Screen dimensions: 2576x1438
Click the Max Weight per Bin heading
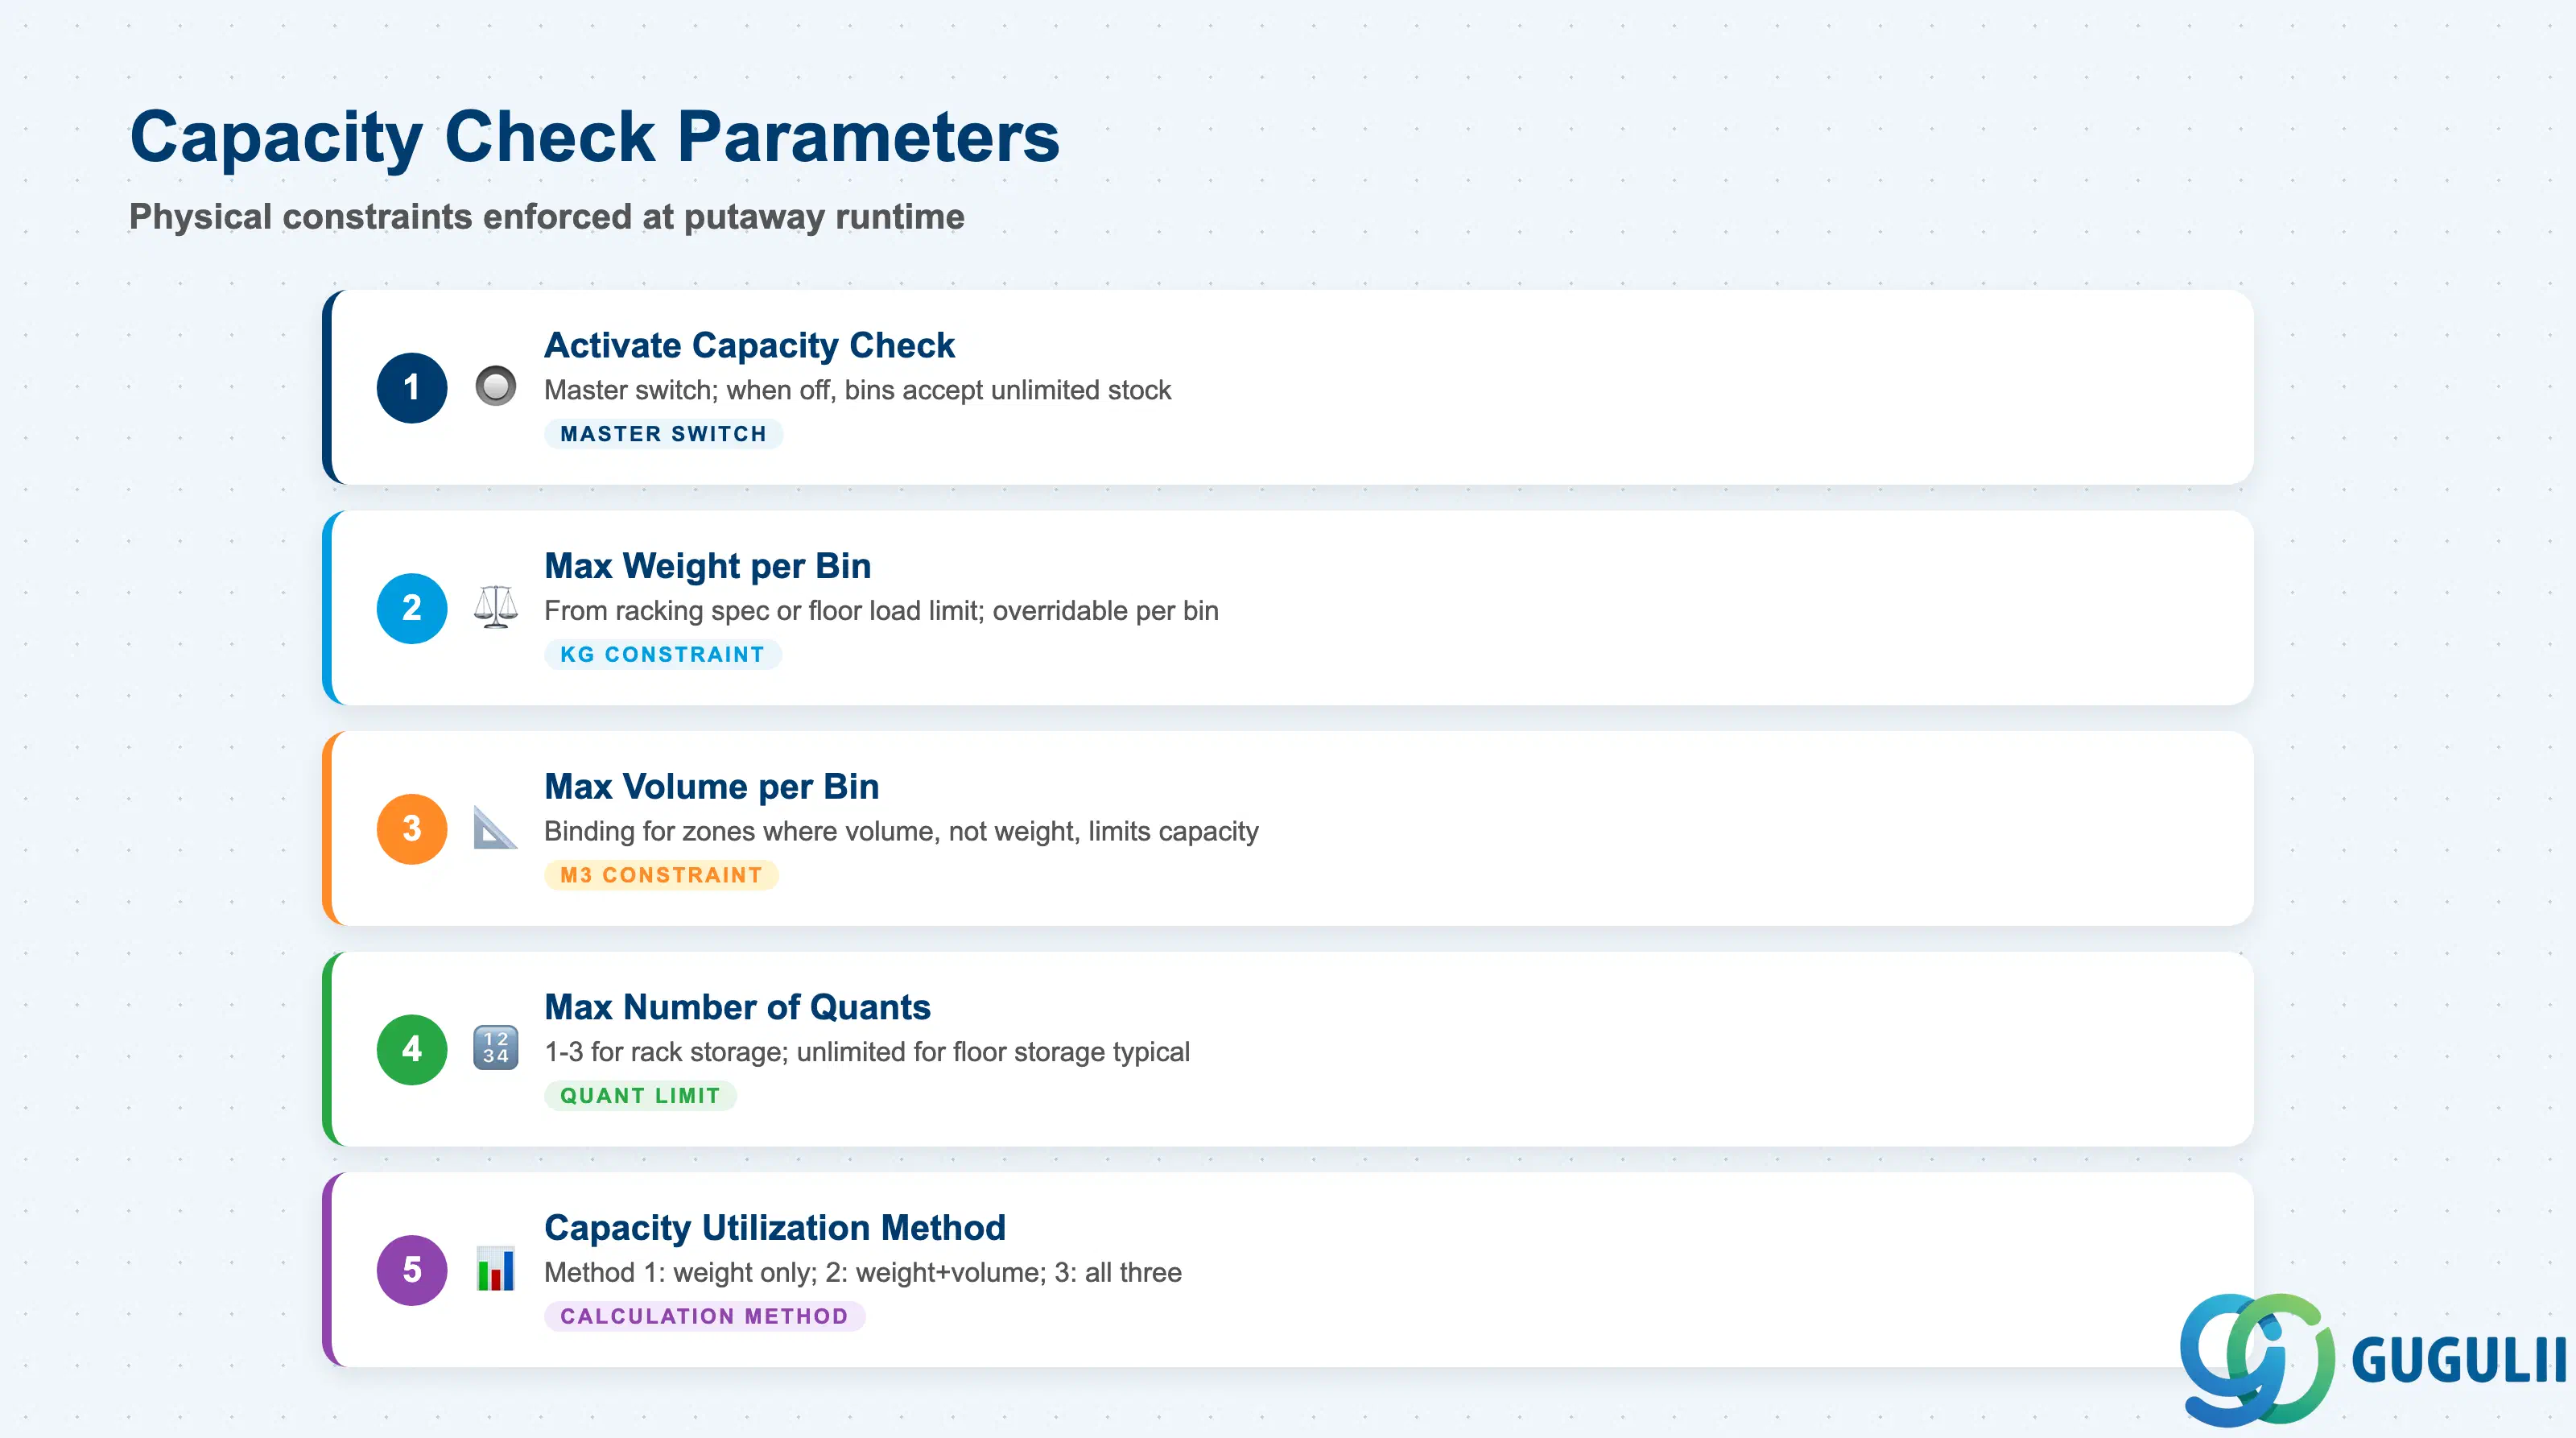(x=708, y=566)
